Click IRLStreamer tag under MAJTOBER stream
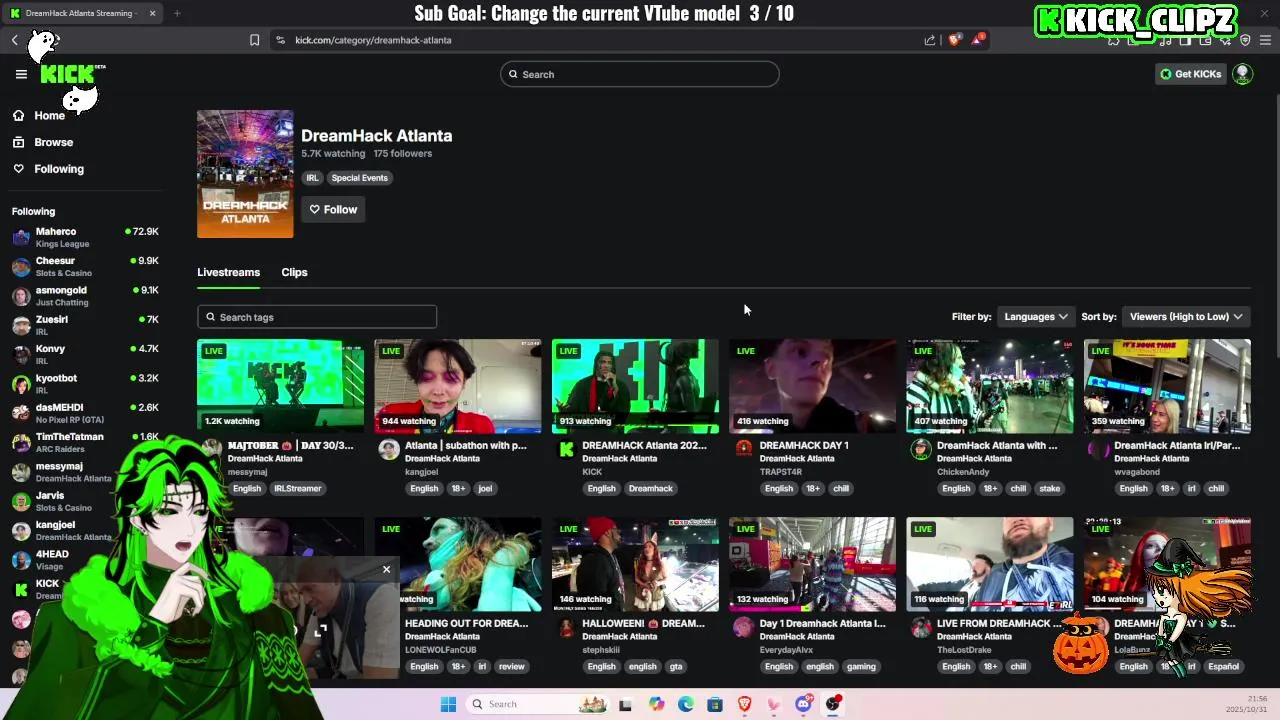Image resolution: width=1280 pixels, height=720 pixels. [297, 489]
